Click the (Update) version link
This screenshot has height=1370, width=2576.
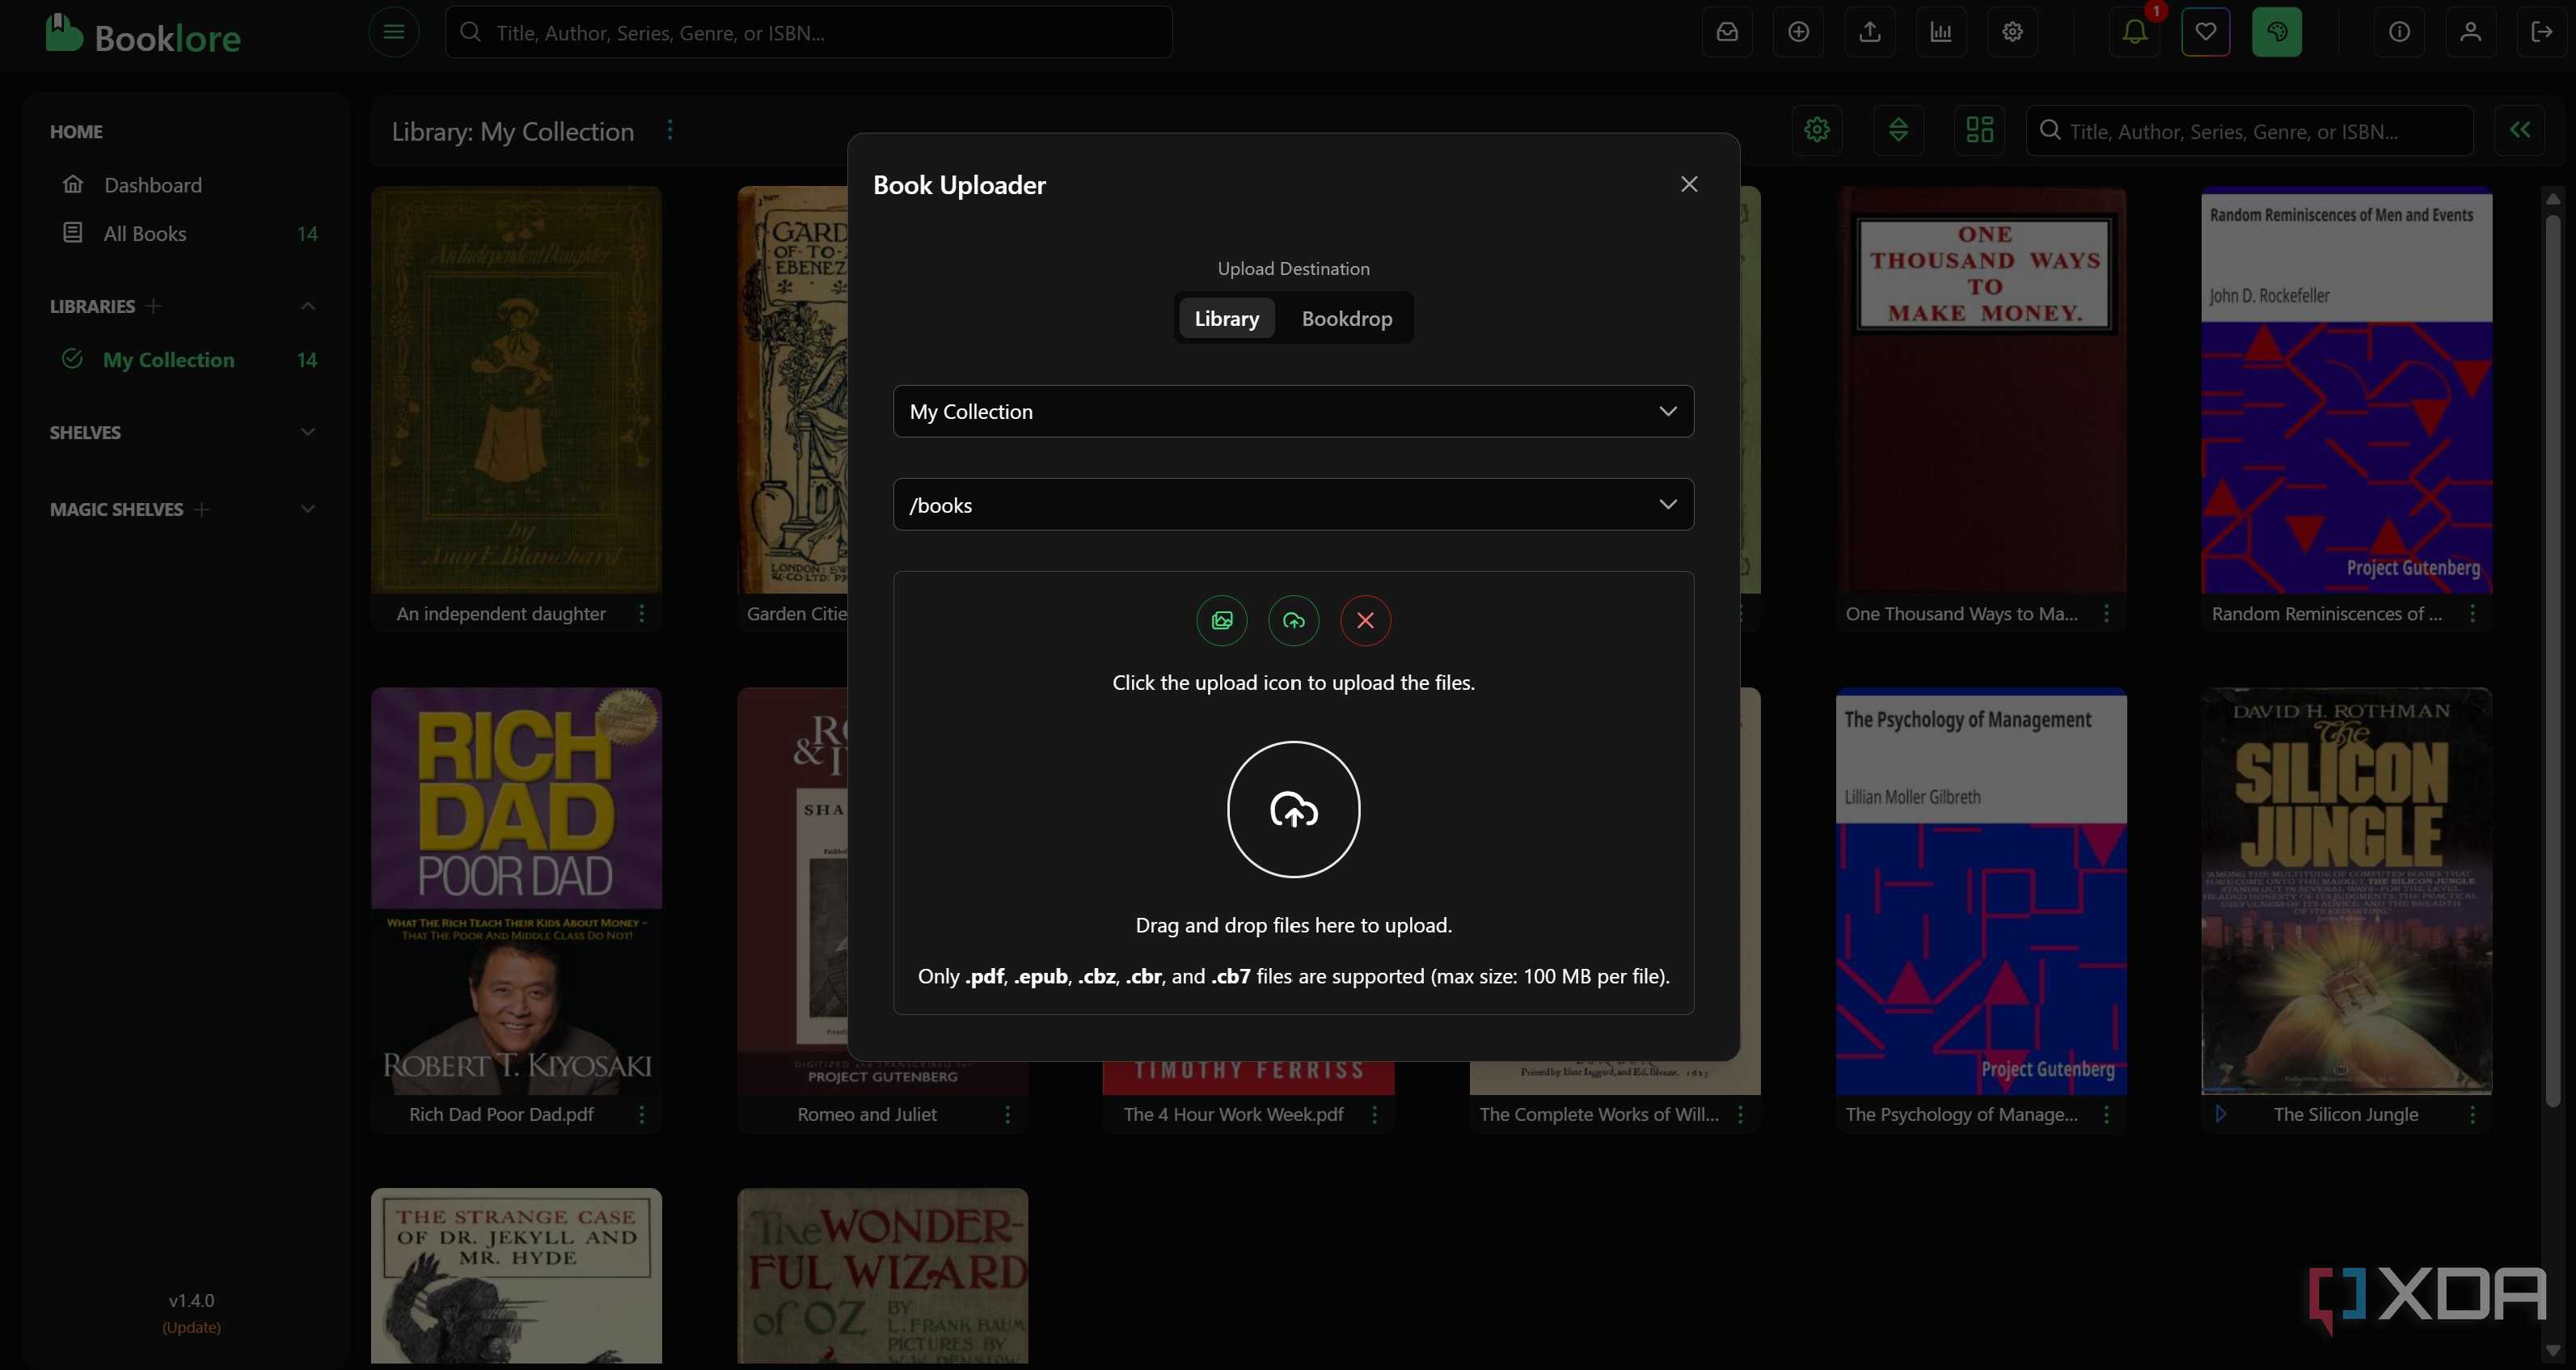click(x=191, y=1327)
